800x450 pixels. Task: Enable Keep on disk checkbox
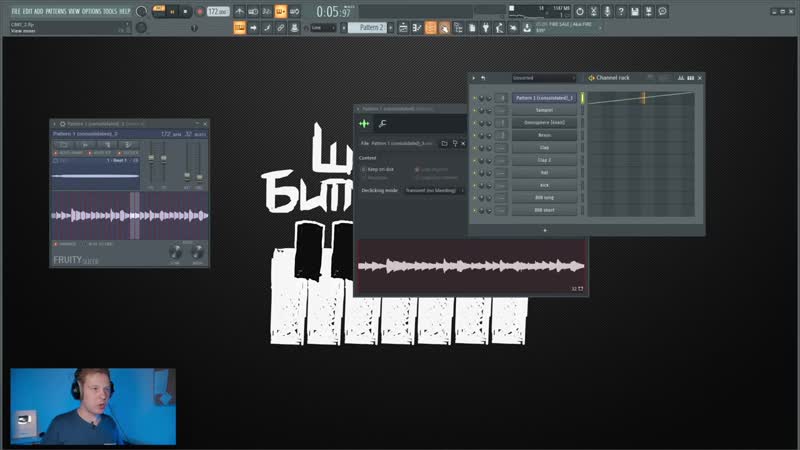coord(363,169)
